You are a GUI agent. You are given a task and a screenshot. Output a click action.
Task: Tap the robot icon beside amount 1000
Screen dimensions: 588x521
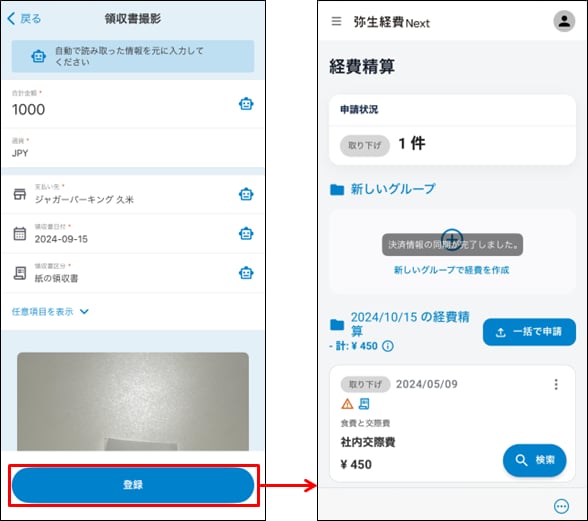coord(246,104)
